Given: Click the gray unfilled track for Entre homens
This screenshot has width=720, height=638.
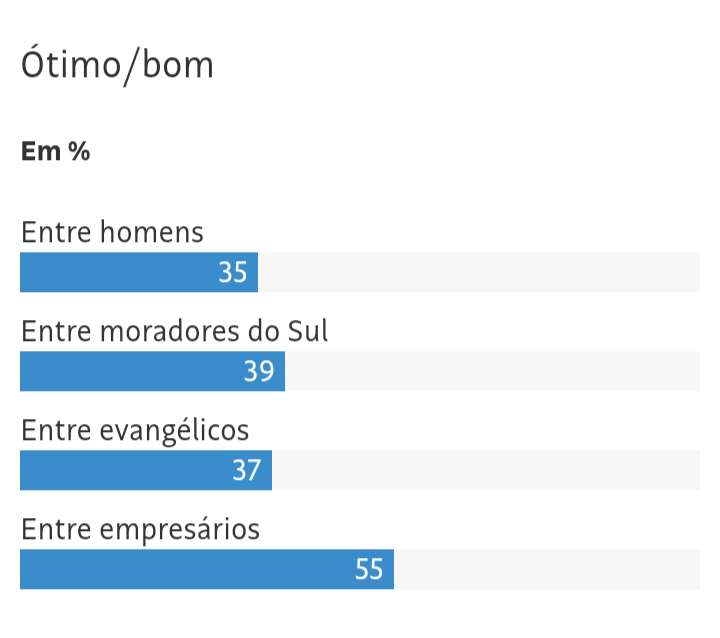Looking at the screenshot, I should pos(478,272).
